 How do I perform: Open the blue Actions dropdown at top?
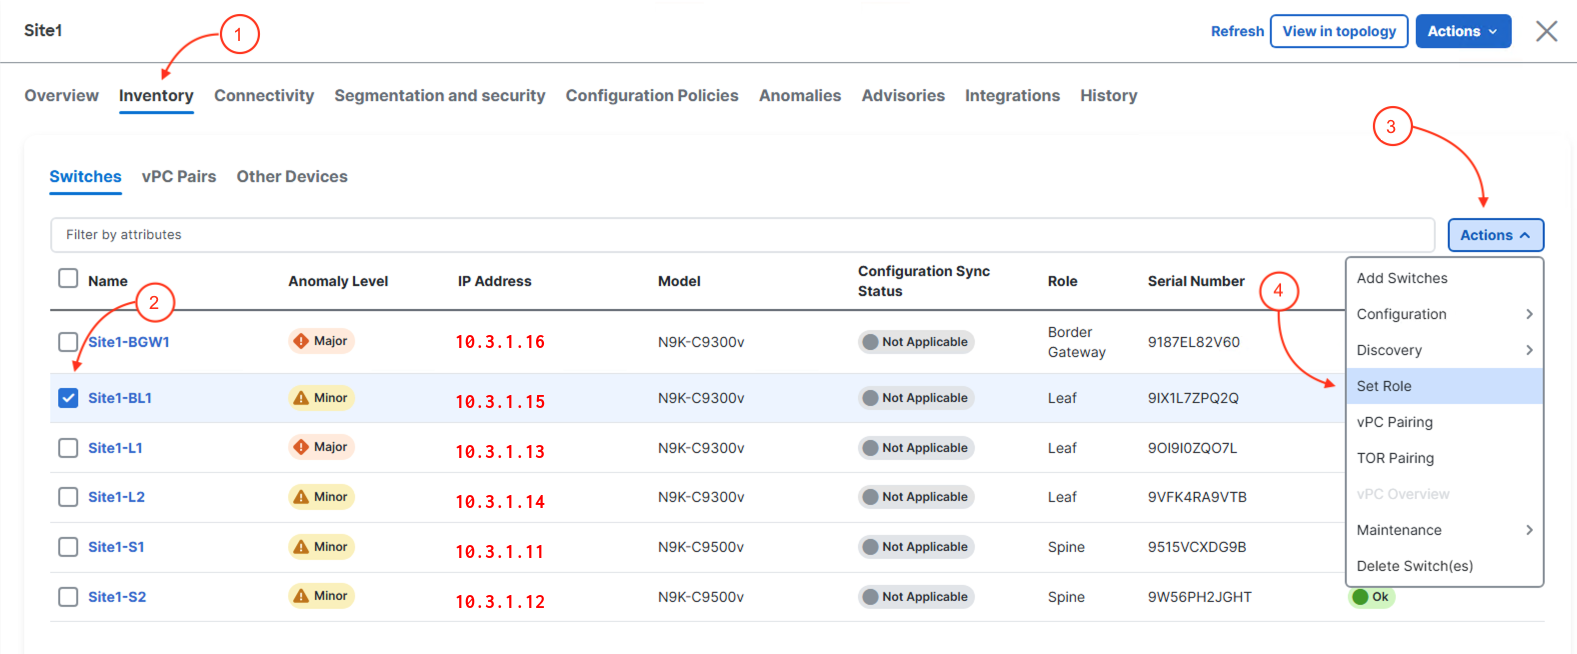(1462, 31)
